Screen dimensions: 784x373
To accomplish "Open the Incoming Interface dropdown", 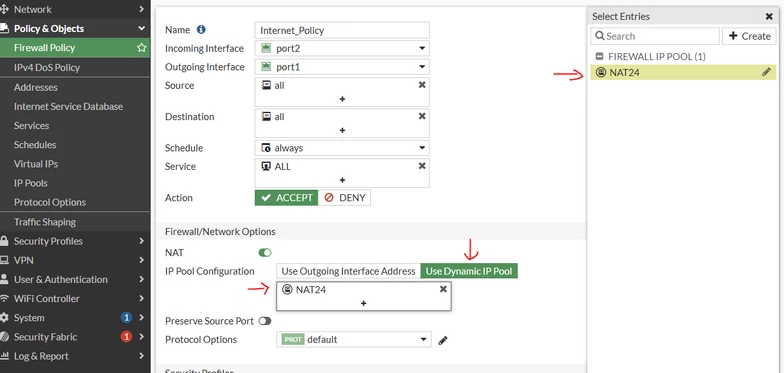I will (342, 48).
